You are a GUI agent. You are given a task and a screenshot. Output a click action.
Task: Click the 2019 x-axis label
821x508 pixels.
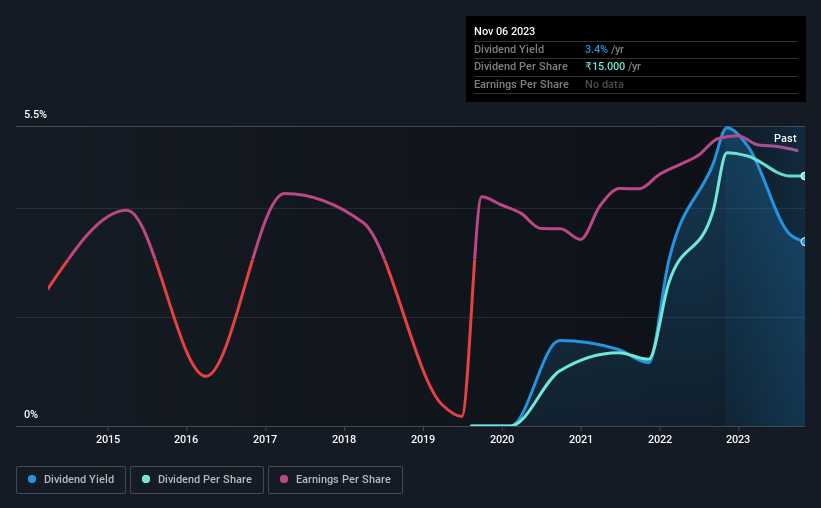(423, 439)
